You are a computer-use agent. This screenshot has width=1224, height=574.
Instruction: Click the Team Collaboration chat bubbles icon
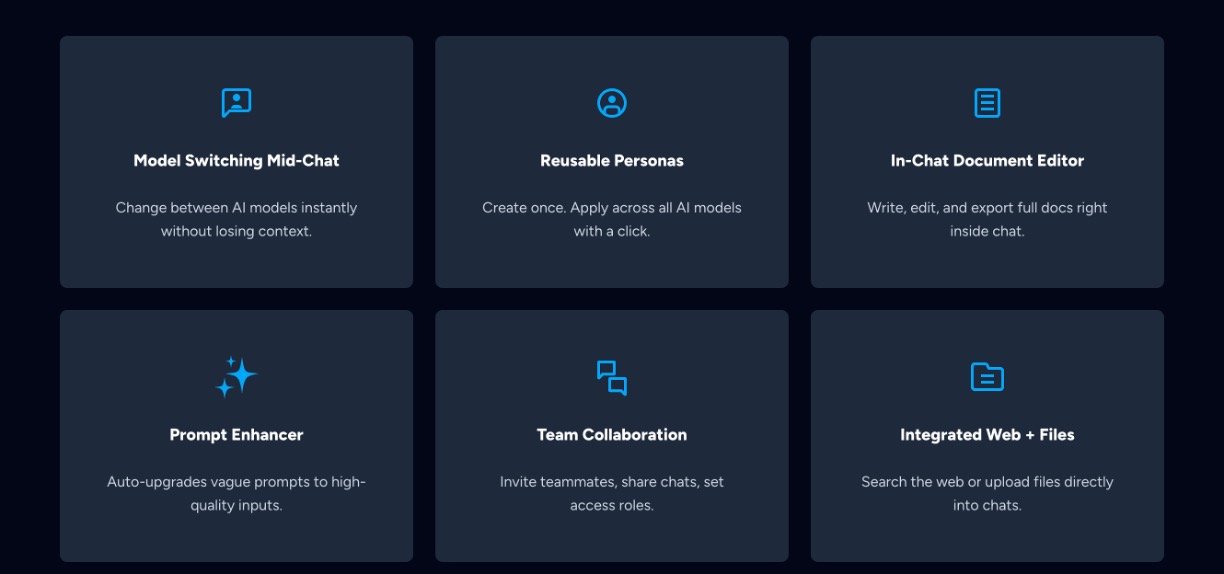click(611, 377)
